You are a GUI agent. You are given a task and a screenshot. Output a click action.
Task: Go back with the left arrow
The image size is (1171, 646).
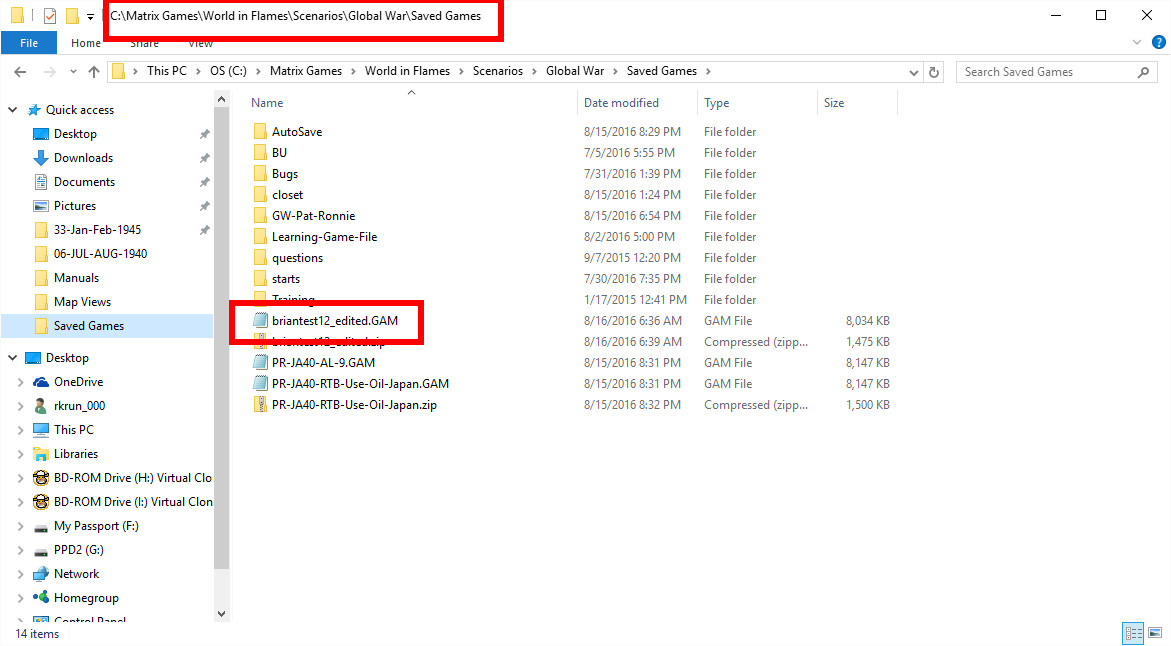coord(20,72)
